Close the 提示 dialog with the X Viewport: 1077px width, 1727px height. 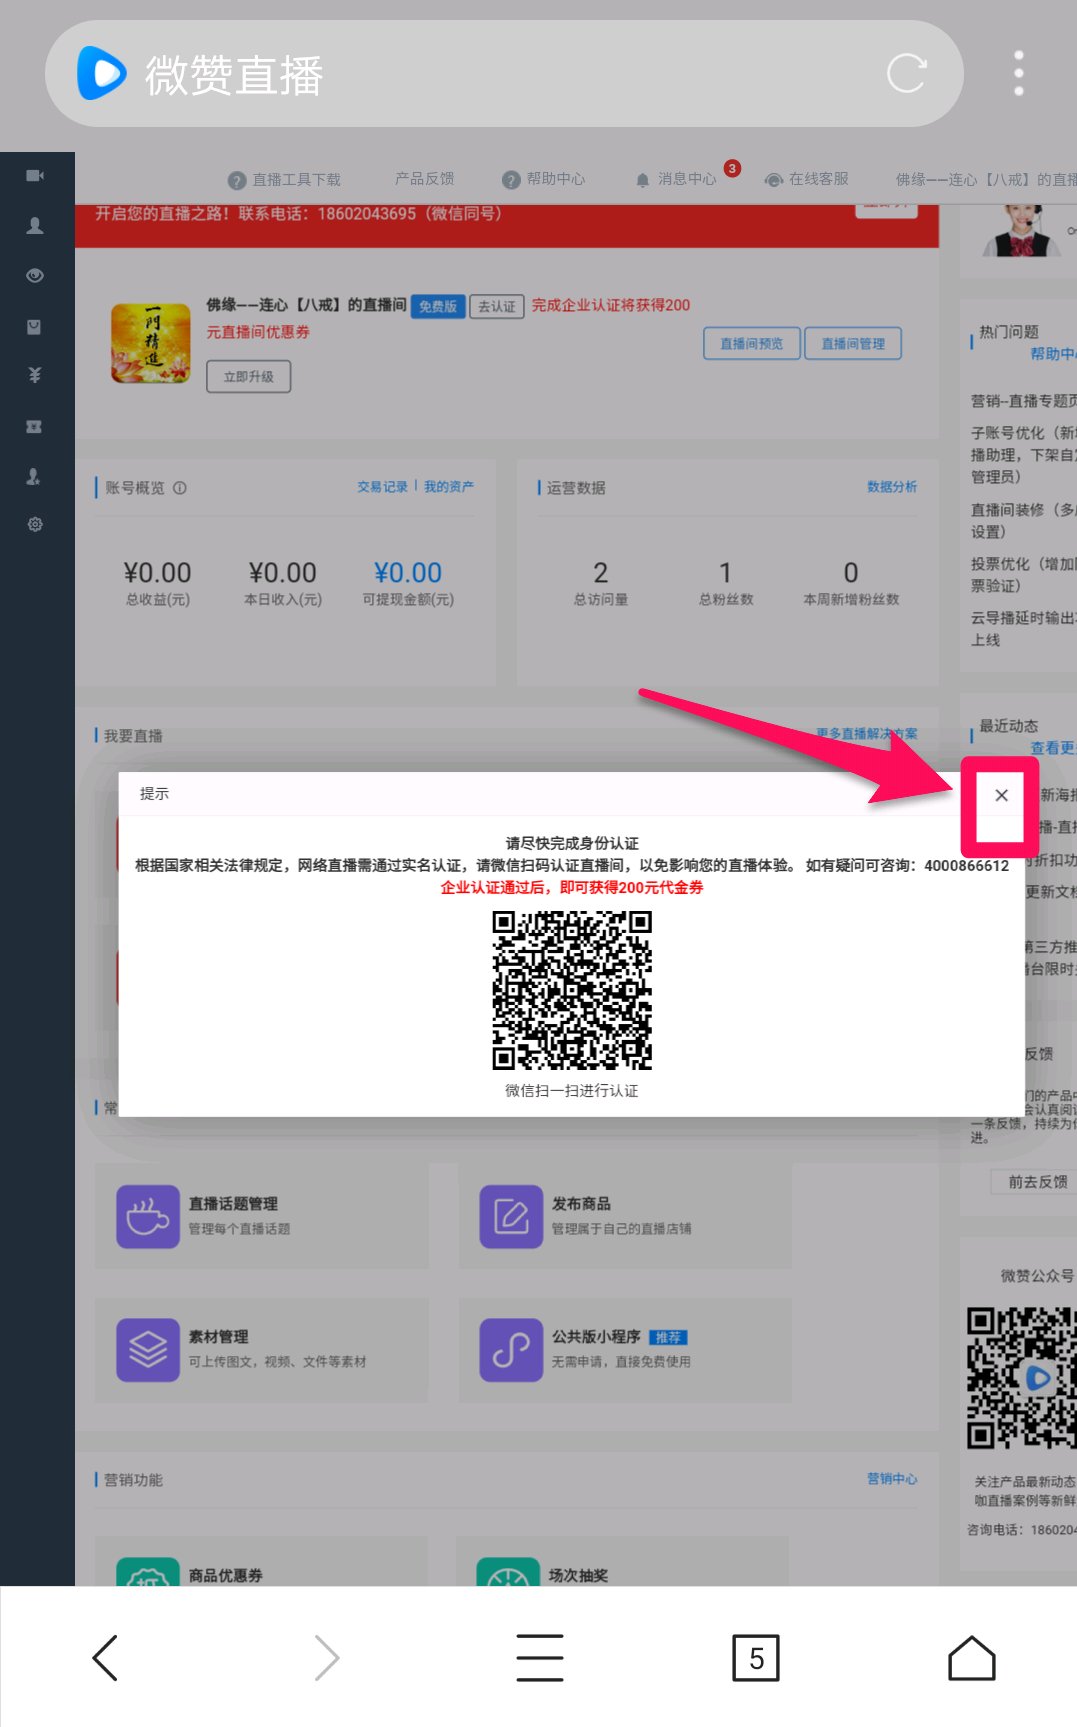1001,795
